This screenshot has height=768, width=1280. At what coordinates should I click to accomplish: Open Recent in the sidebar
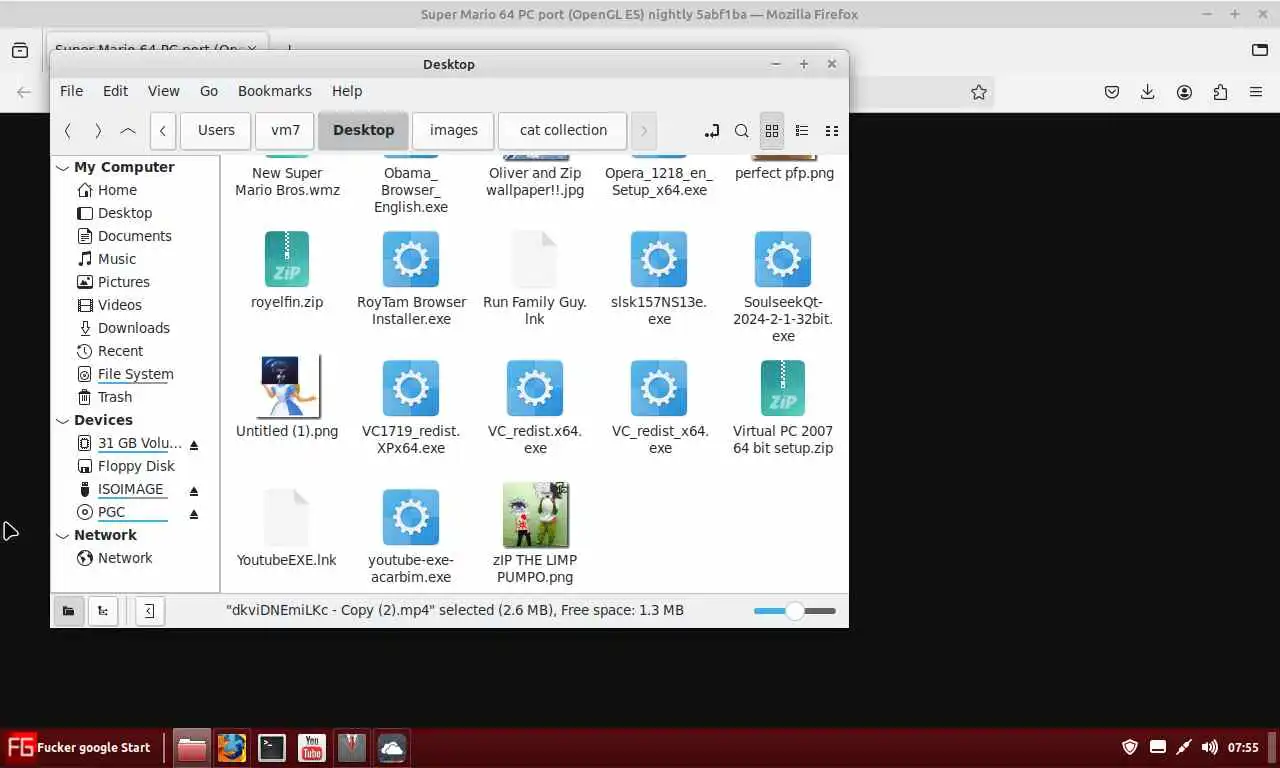(120, 351)
